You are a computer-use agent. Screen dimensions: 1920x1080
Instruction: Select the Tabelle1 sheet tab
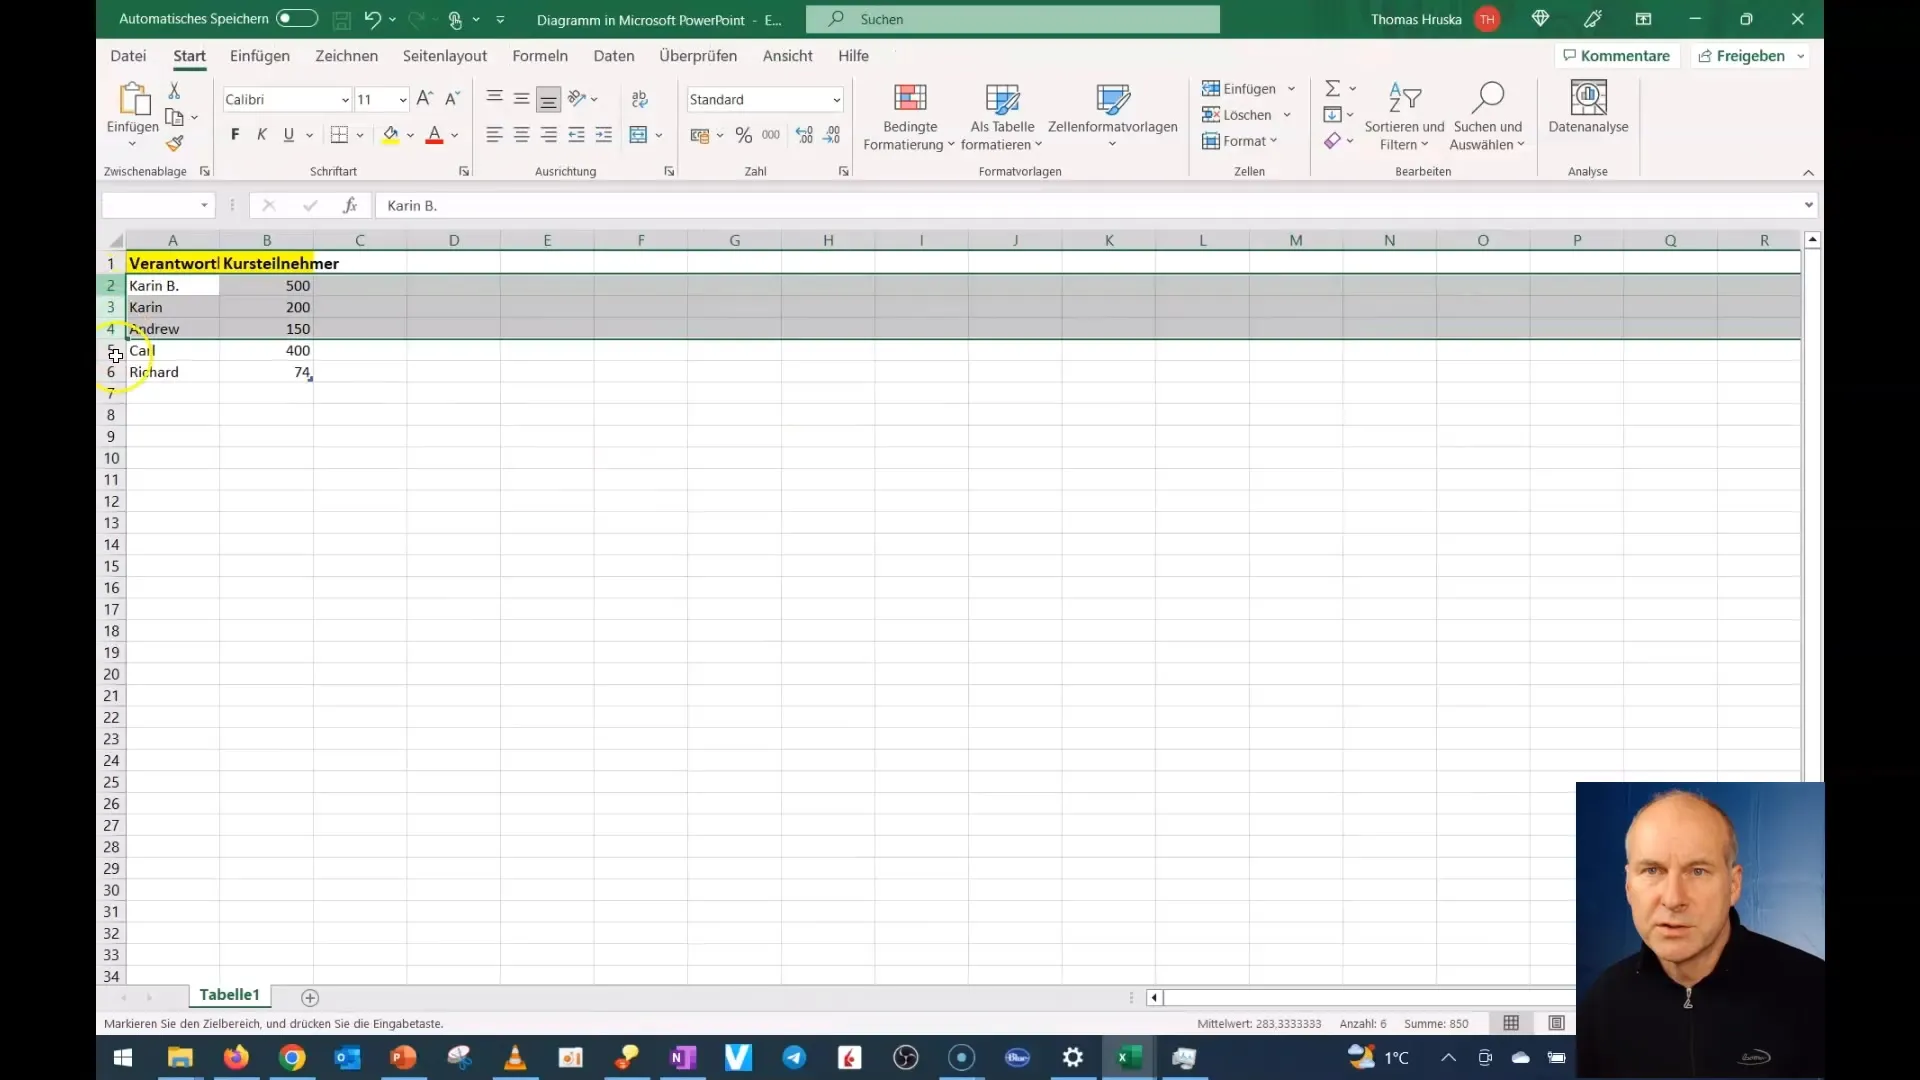click(229, 994)
